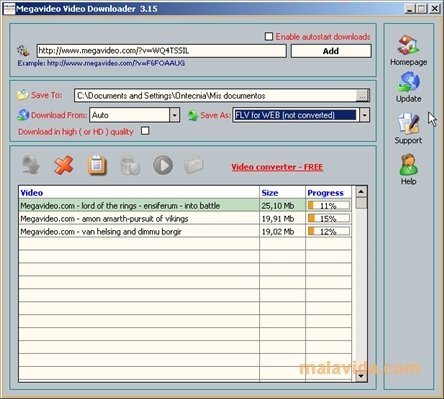Screen dimensions: 444x399
Task: Click the Size column header
Action: [283, 193]
